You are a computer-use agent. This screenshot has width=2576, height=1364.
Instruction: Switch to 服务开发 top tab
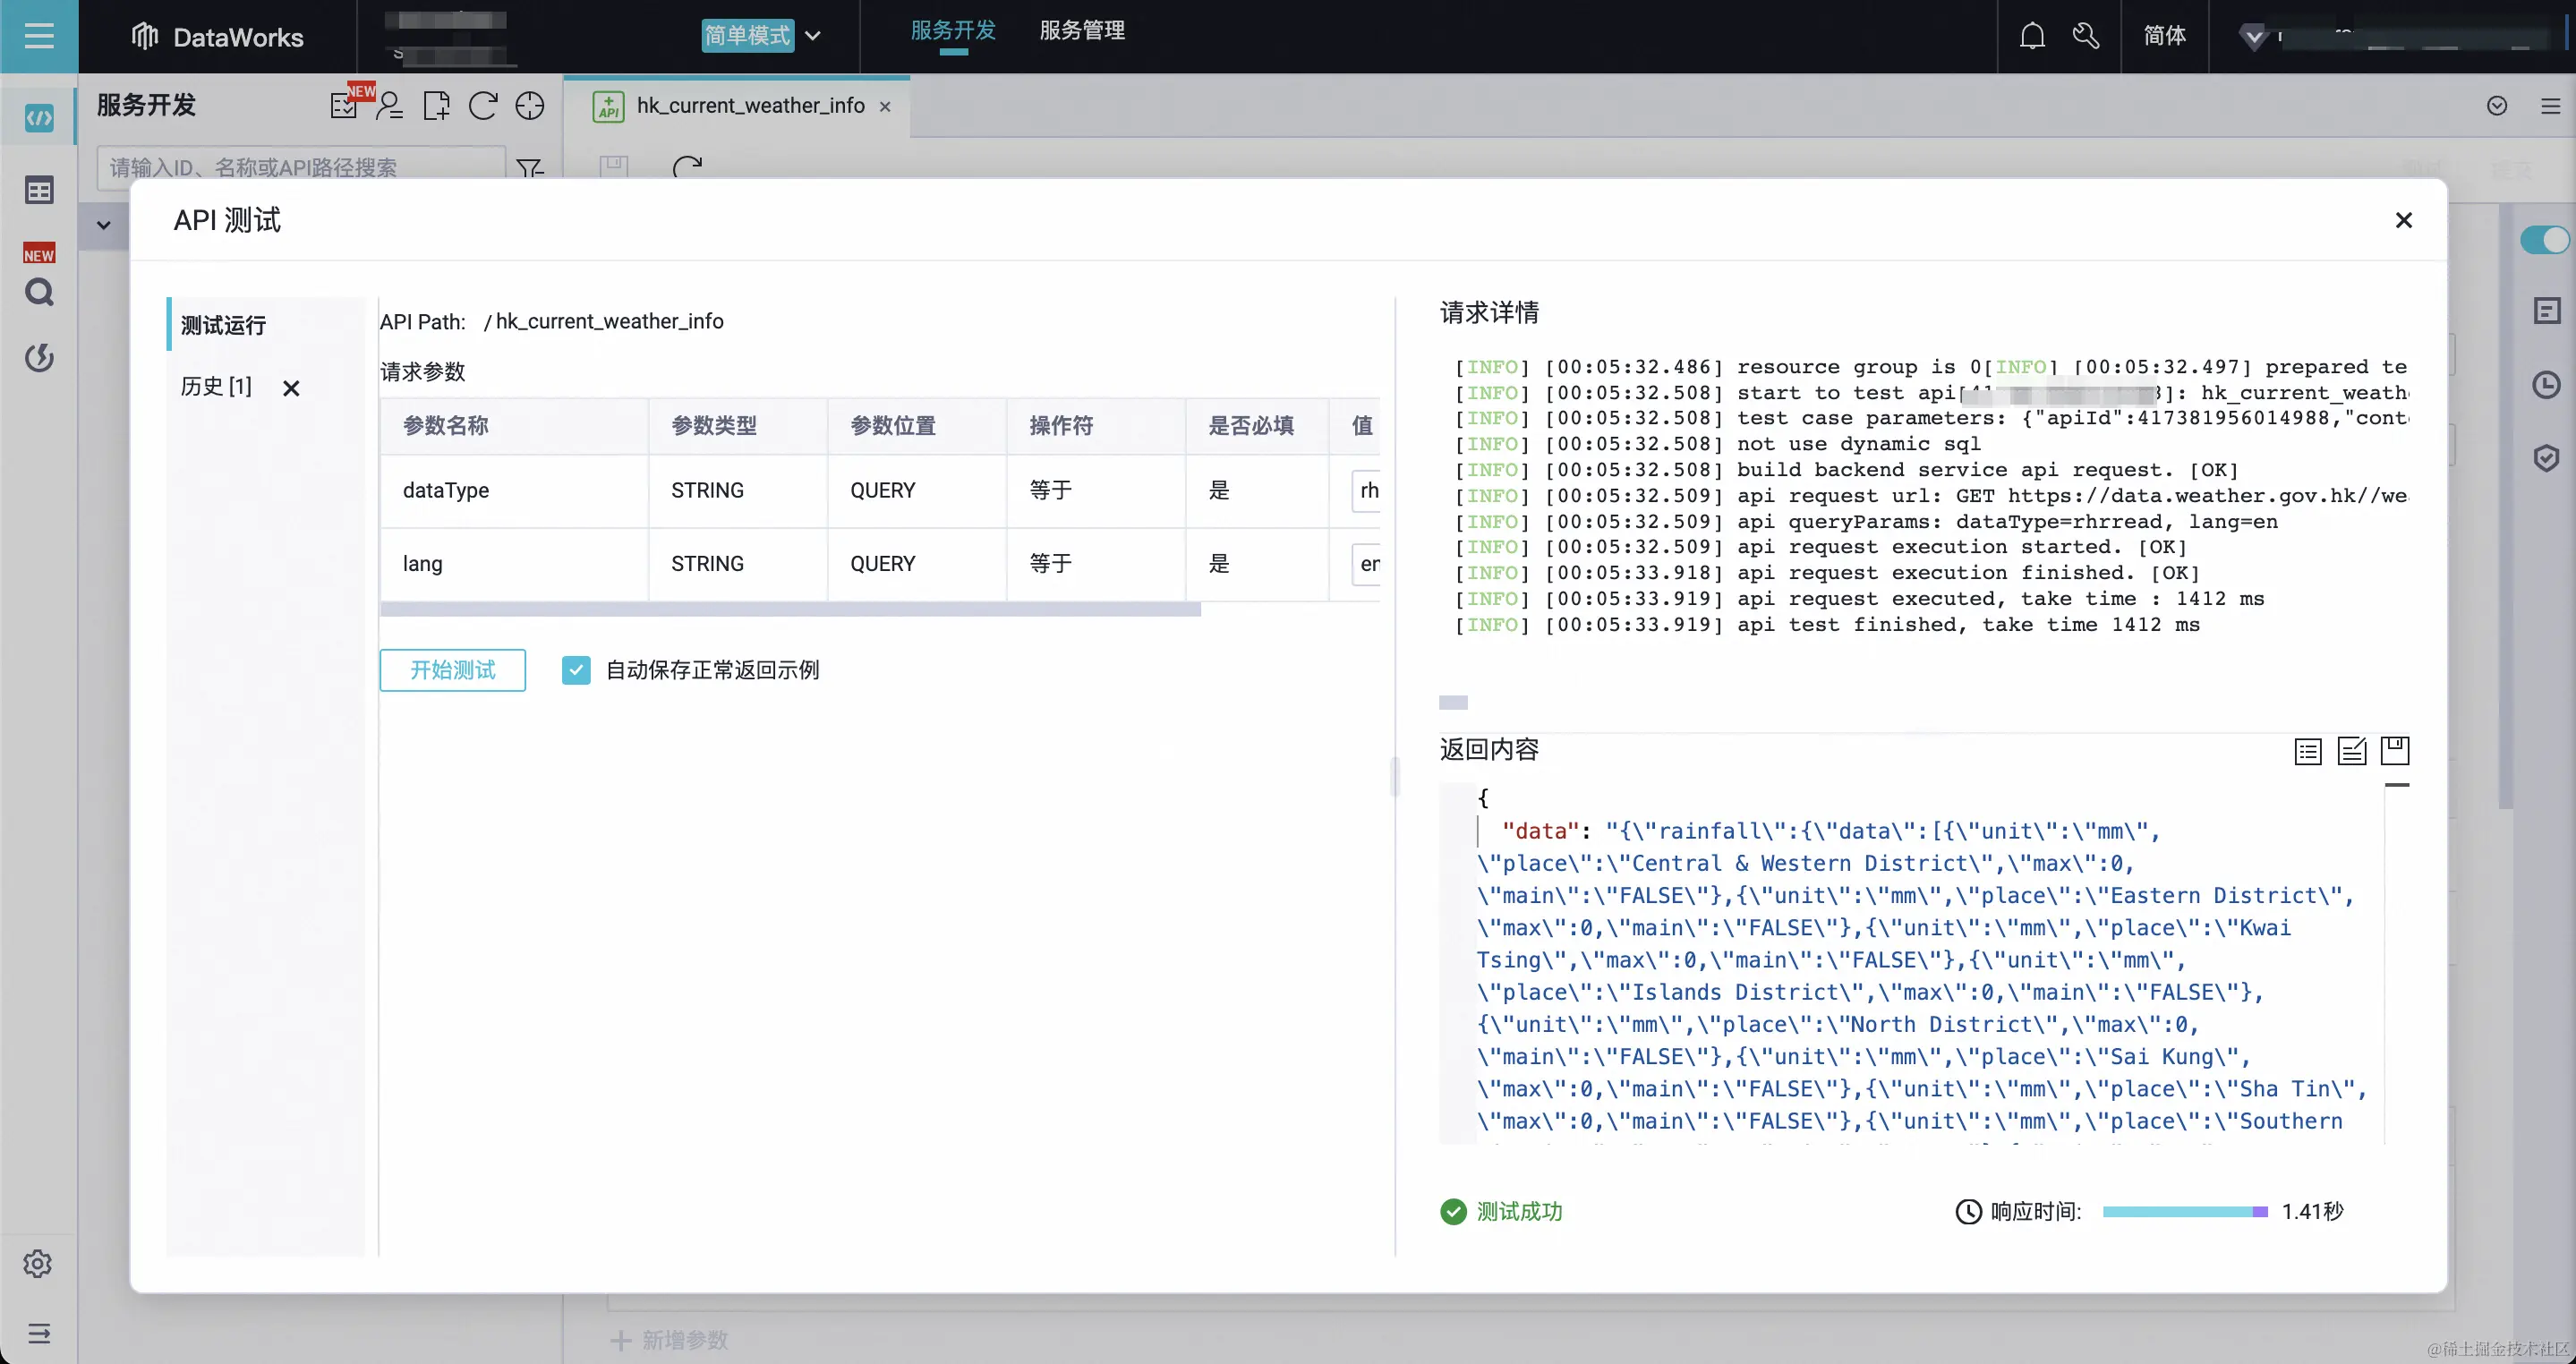953,31
